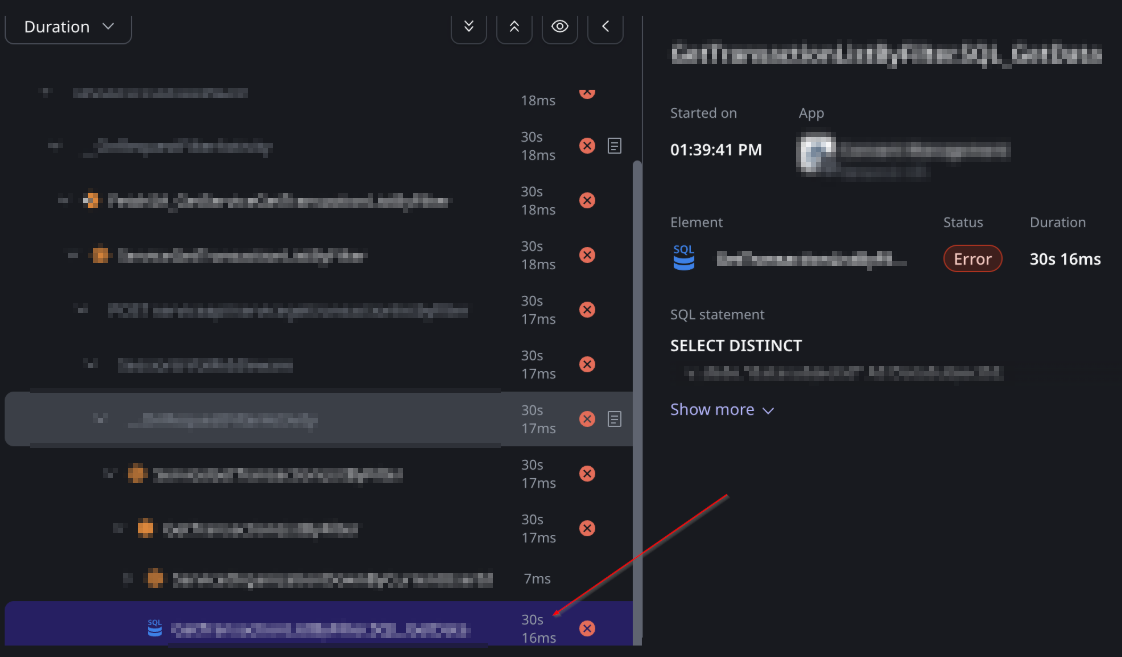Collapse the highlighted gray row's tree chevron
Image resolution: width=1122 pixels, height=657 pixels.
click(99, 420)
